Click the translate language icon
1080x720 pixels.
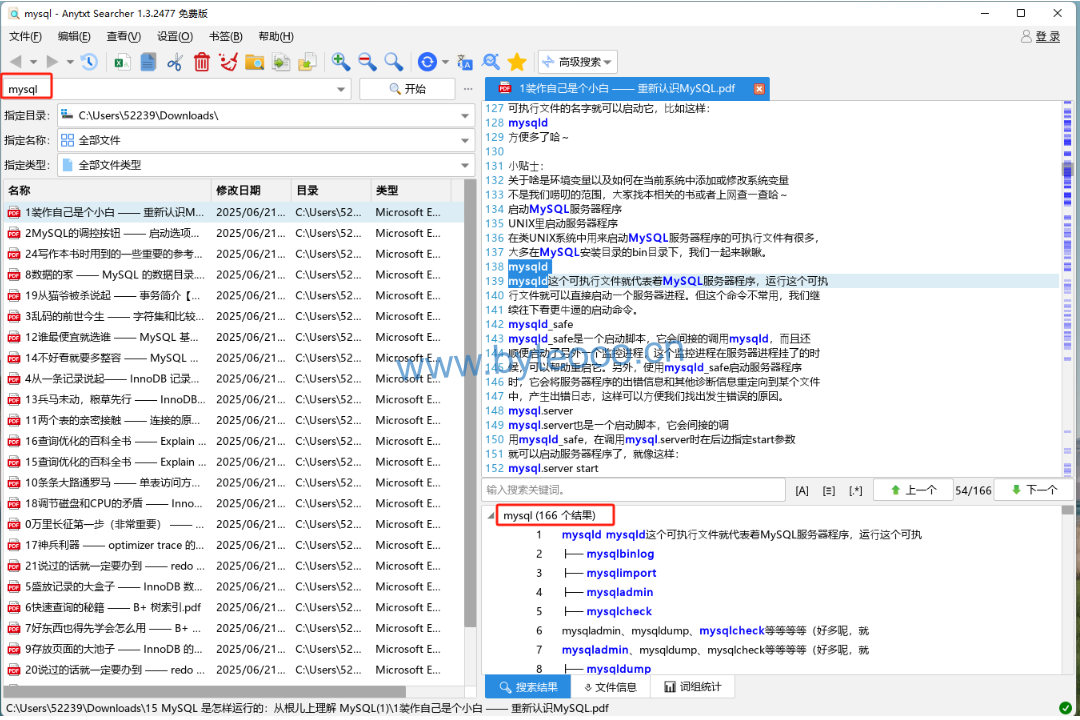pyautogui.click(x=465, y=62)
